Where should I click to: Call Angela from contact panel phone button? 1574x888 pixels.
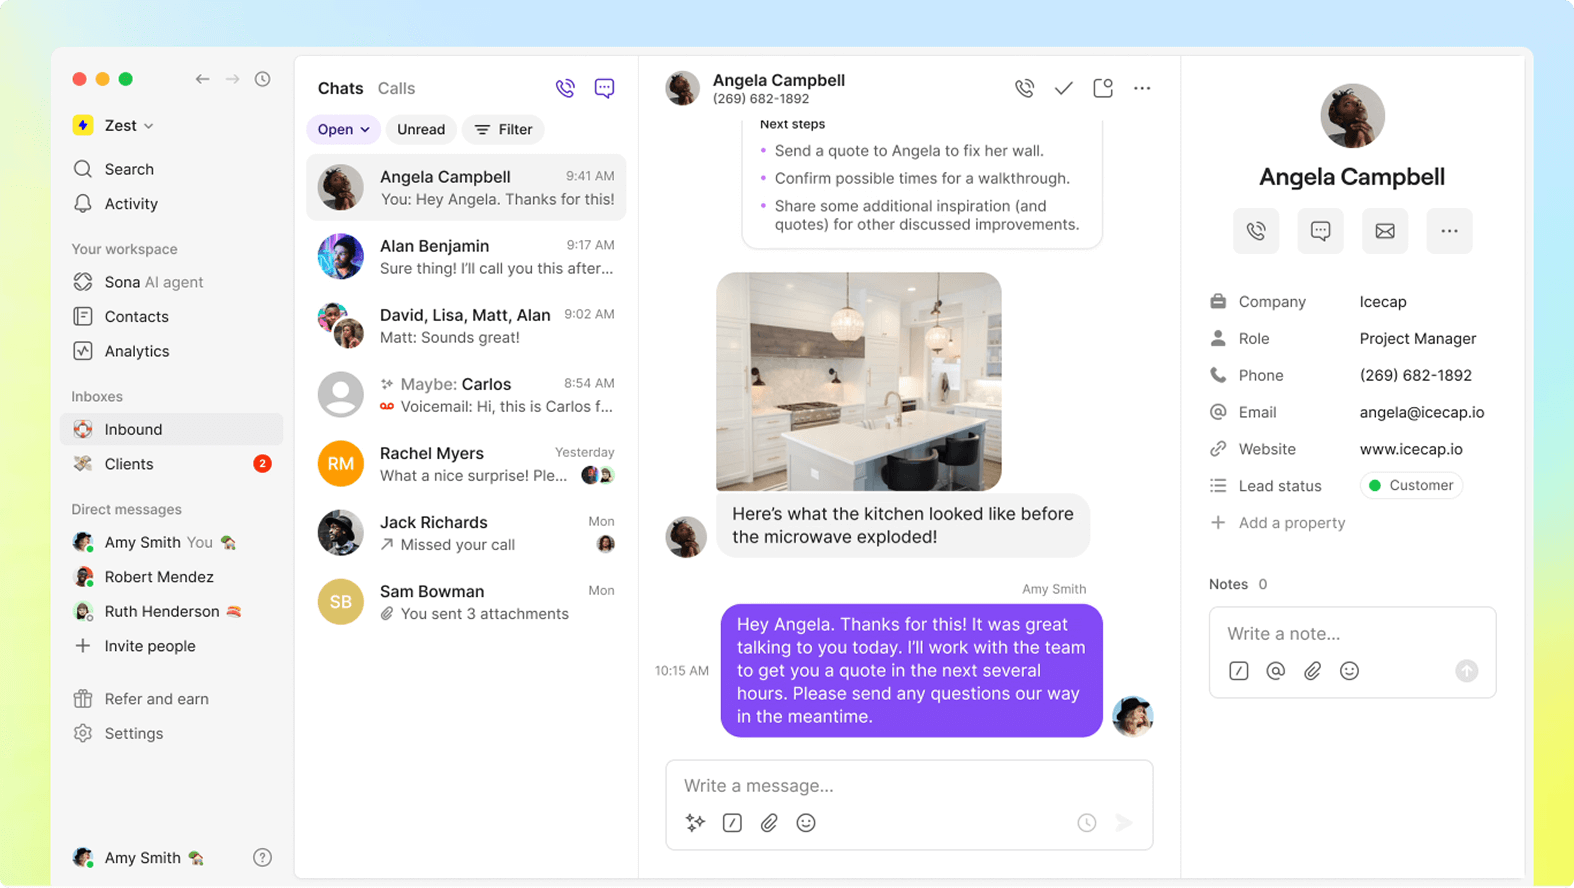pos(1256,231)
